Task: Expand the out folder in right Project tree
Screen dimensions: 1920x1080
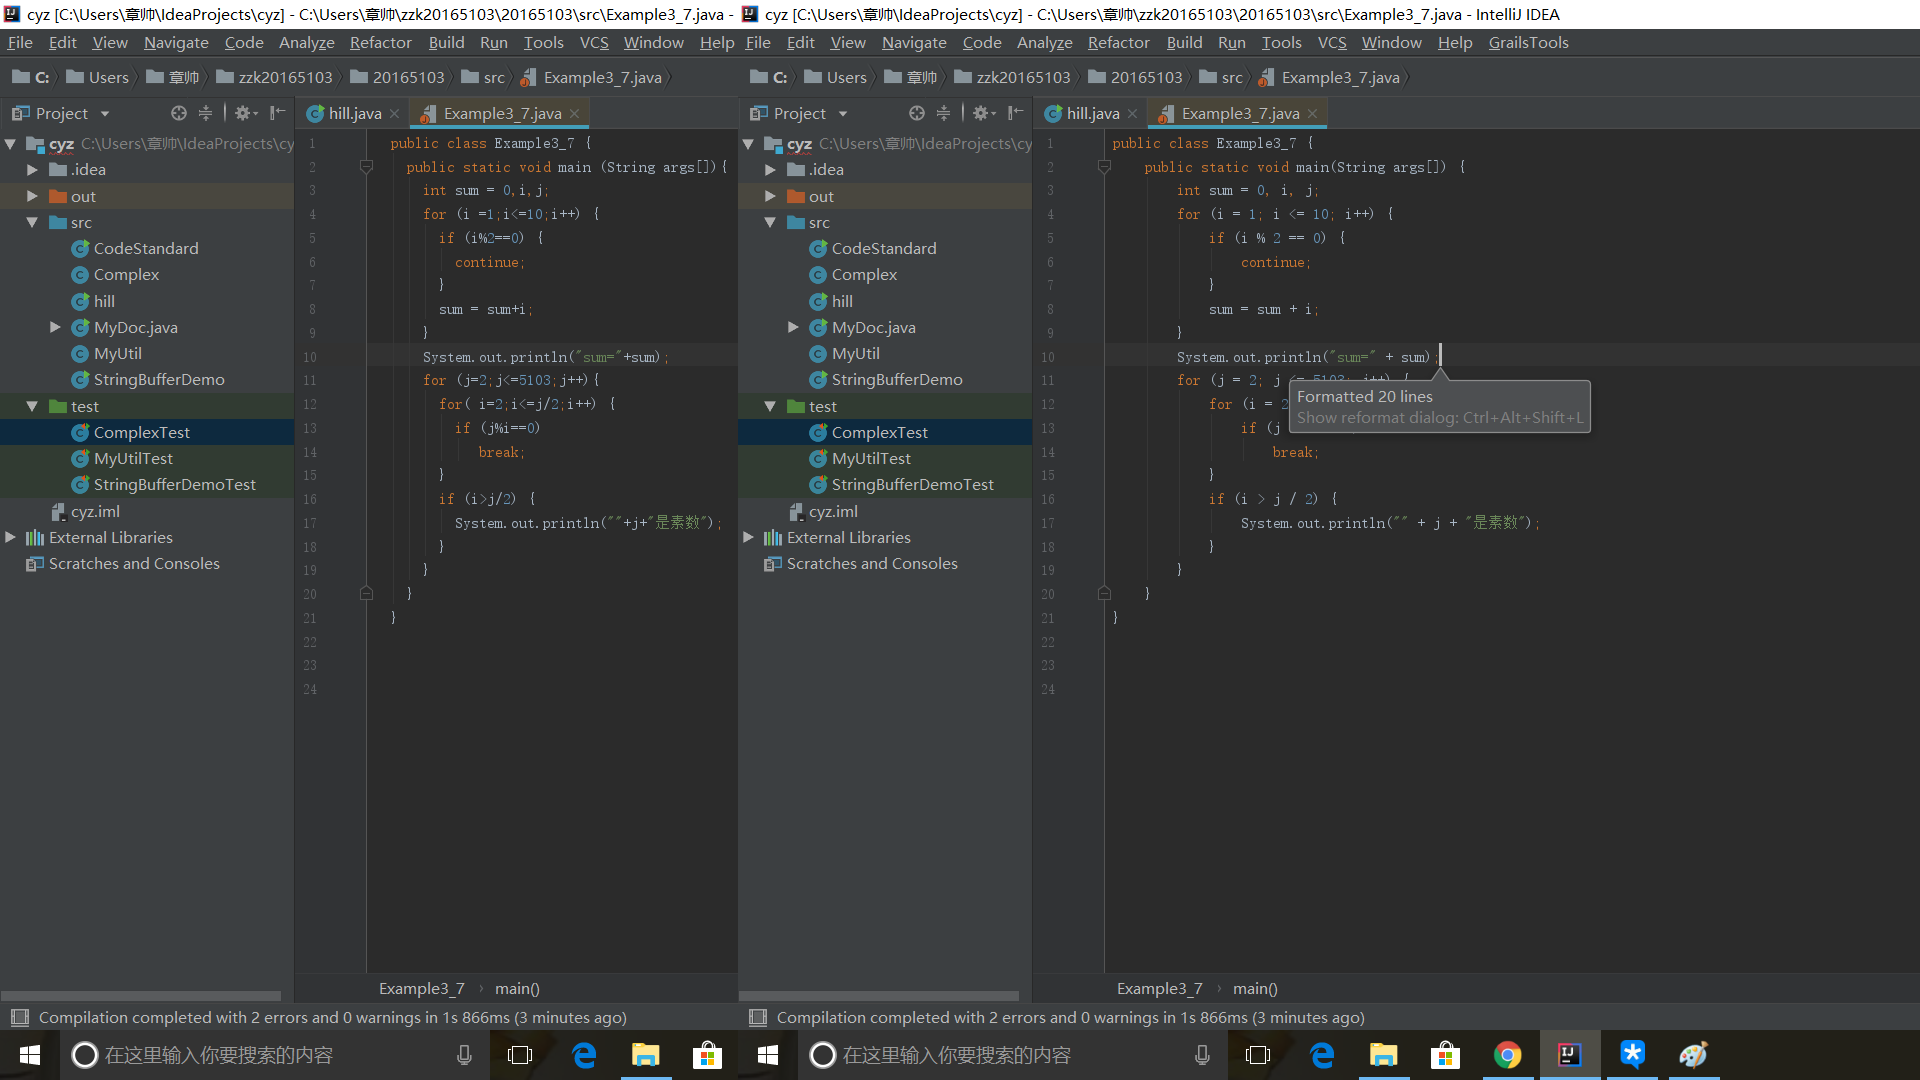Action: pos(770,197)
